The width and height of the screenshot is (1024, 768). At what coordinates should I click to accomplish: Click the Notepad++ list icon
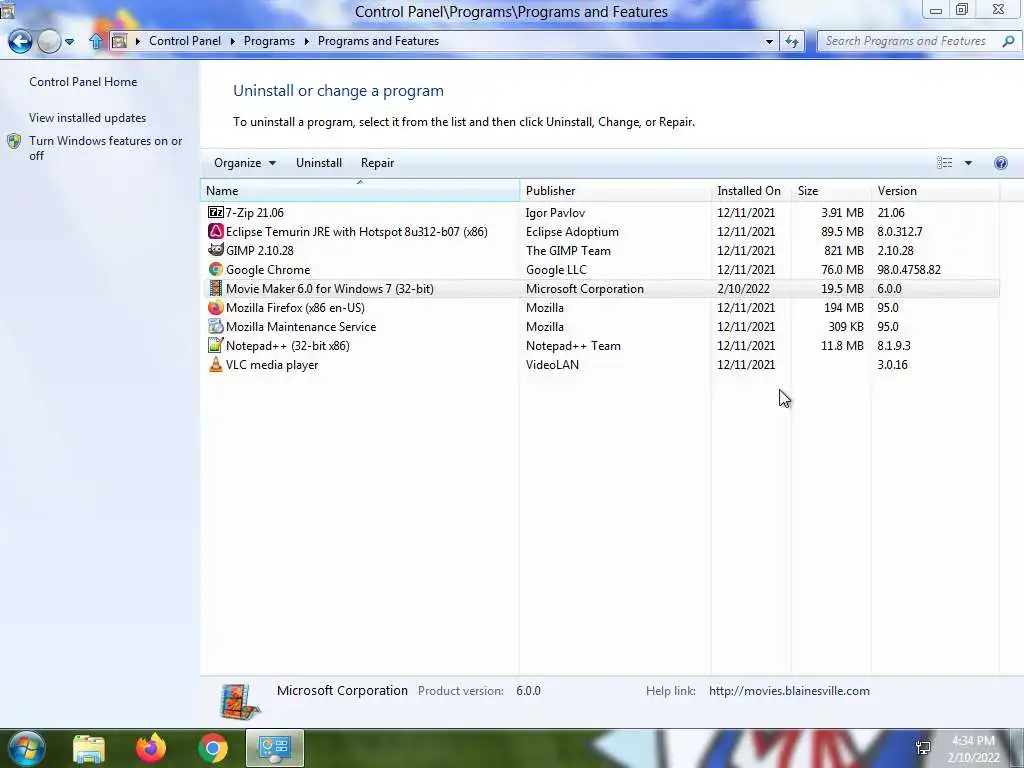point(216,345)
